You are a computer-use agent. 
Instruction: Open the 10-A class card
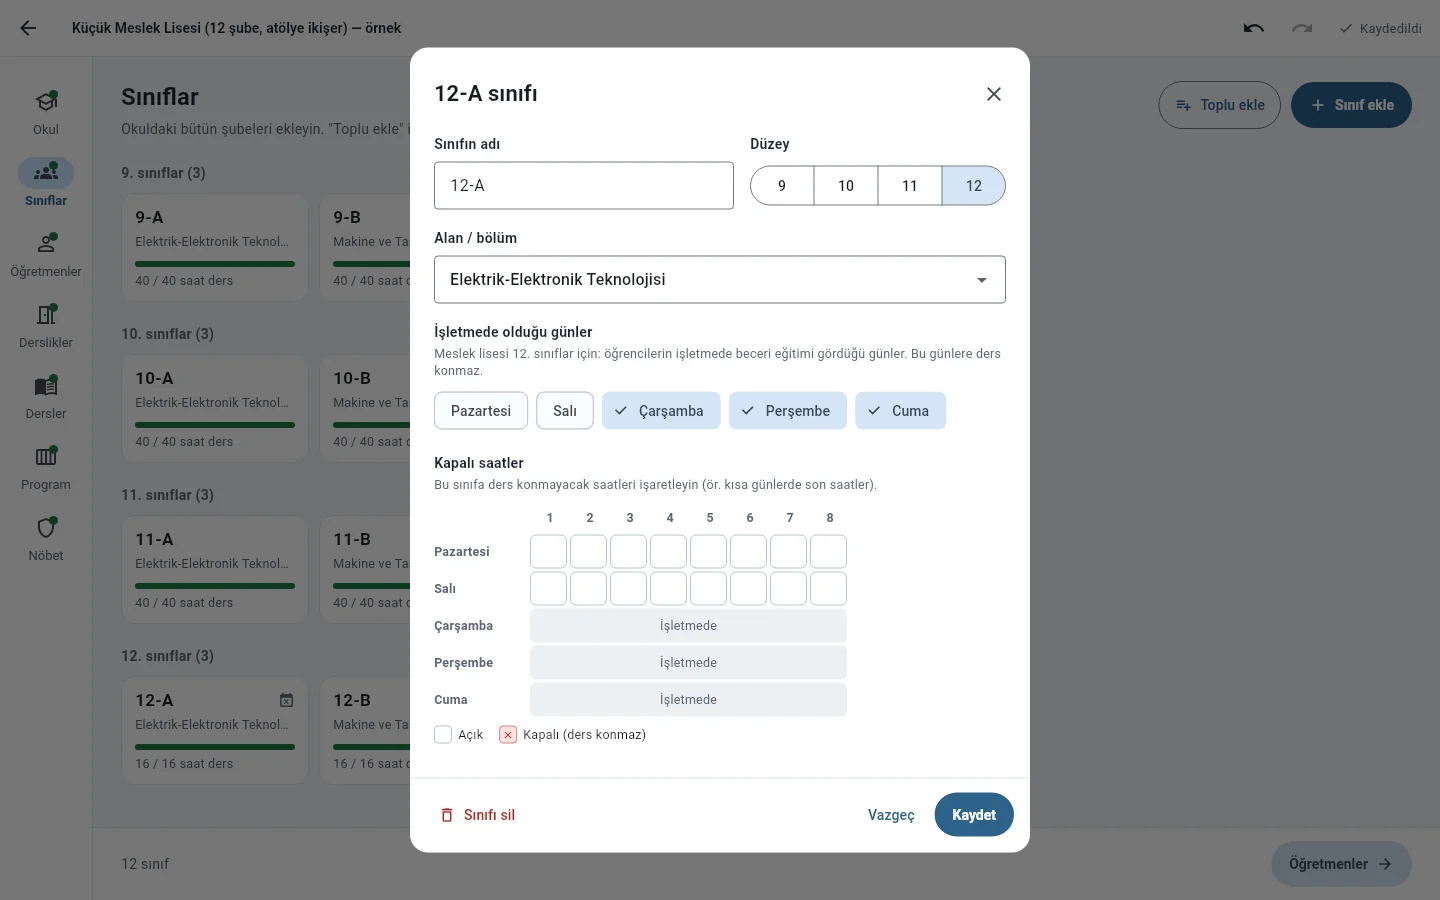tap(215, 409)
